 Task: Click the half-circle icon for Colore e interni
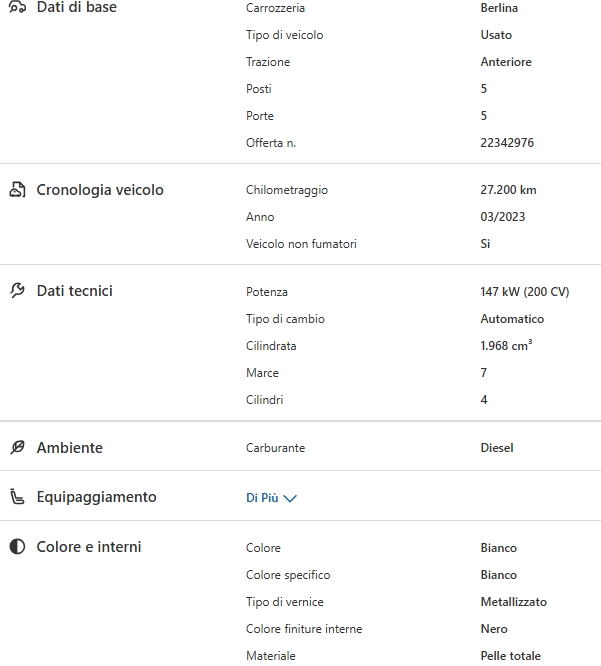[x=17, y=547]
